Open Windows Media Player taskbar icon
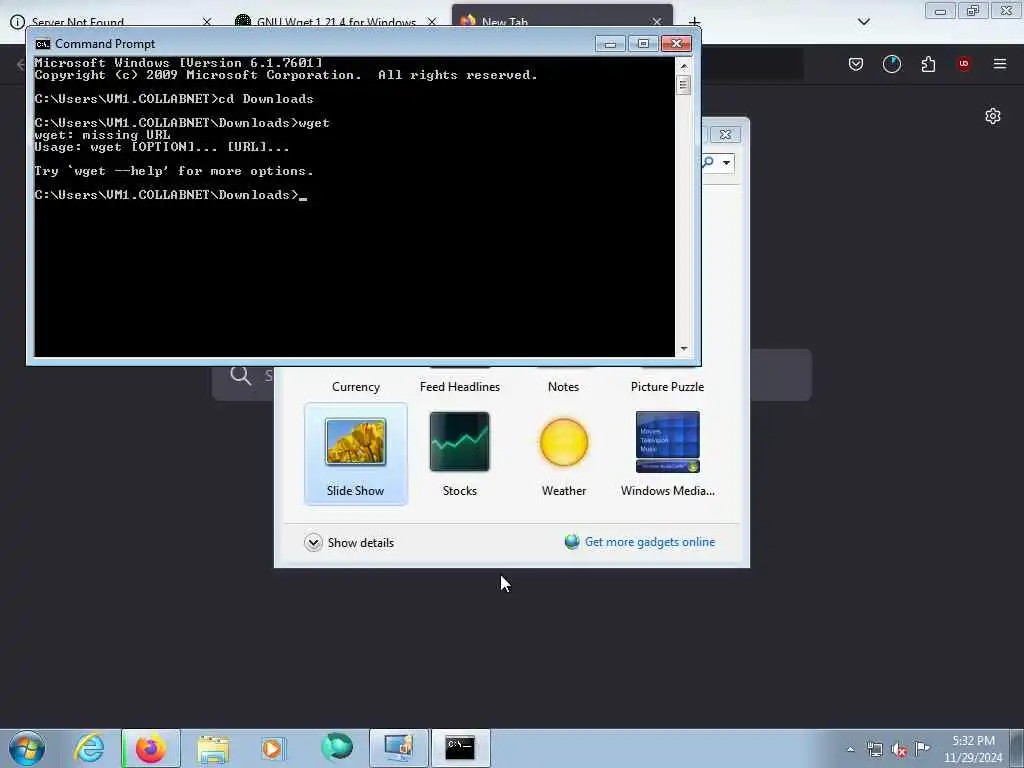 click(x=273, y=748)
